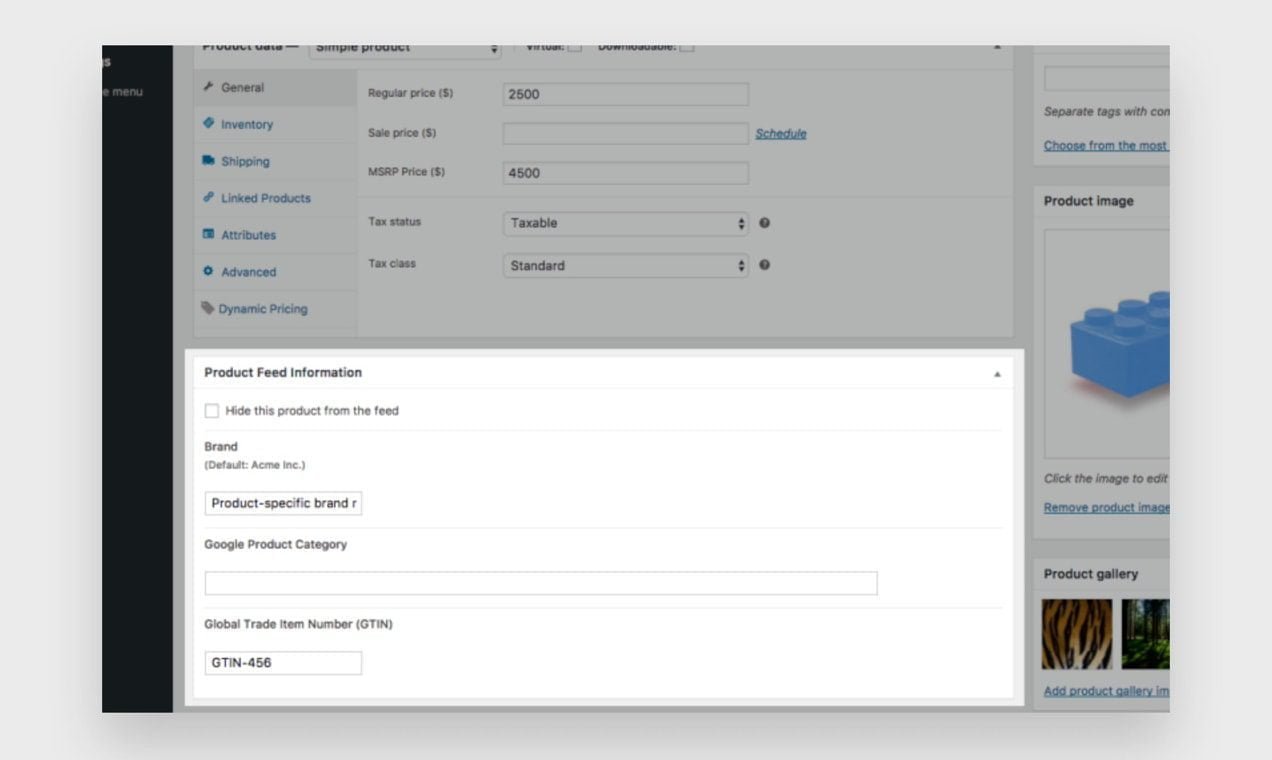Click the Product gallery heading

[x=1091, y=574]
